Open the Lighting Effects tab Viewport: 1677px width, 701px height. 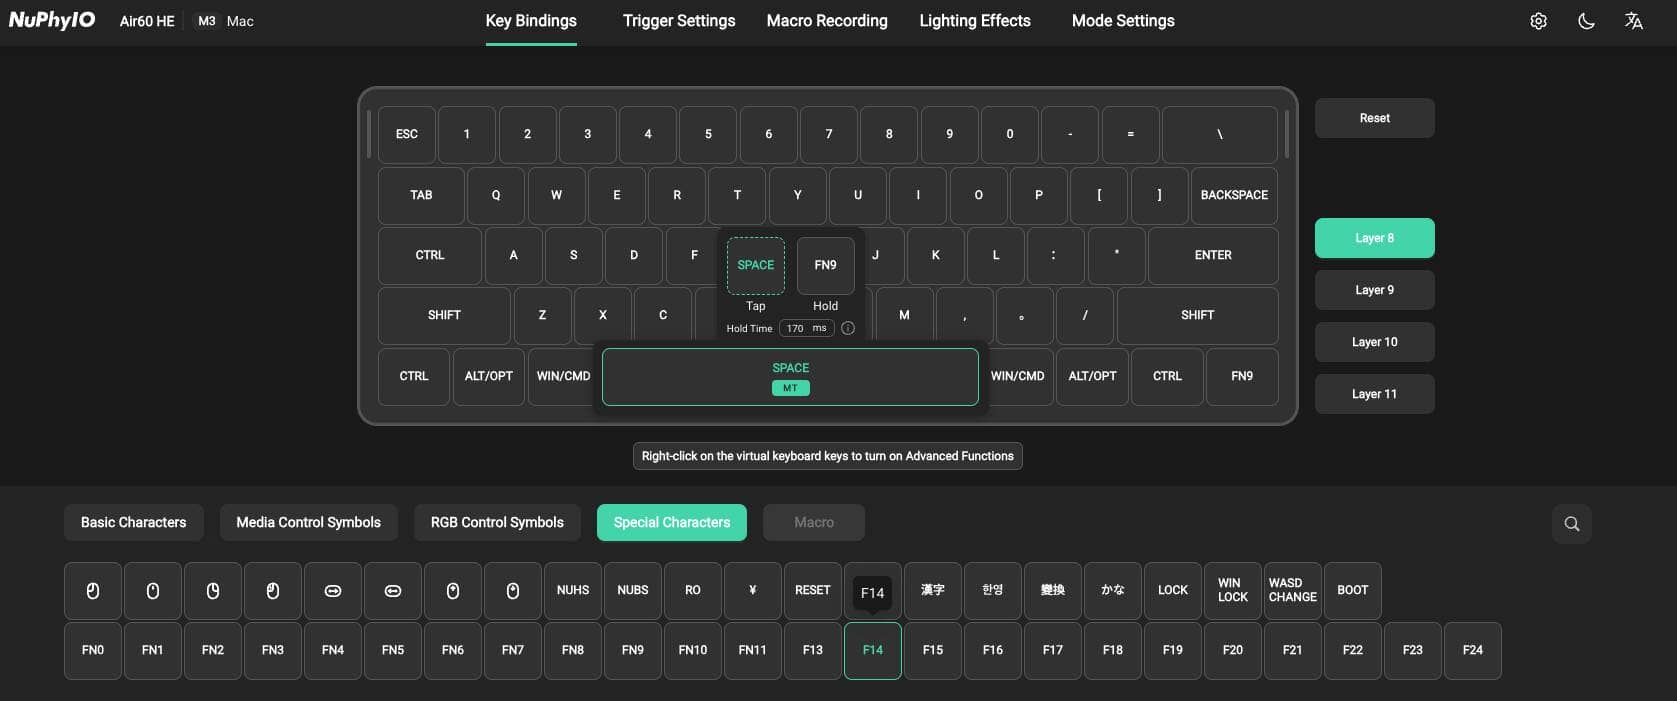(974, 21)
